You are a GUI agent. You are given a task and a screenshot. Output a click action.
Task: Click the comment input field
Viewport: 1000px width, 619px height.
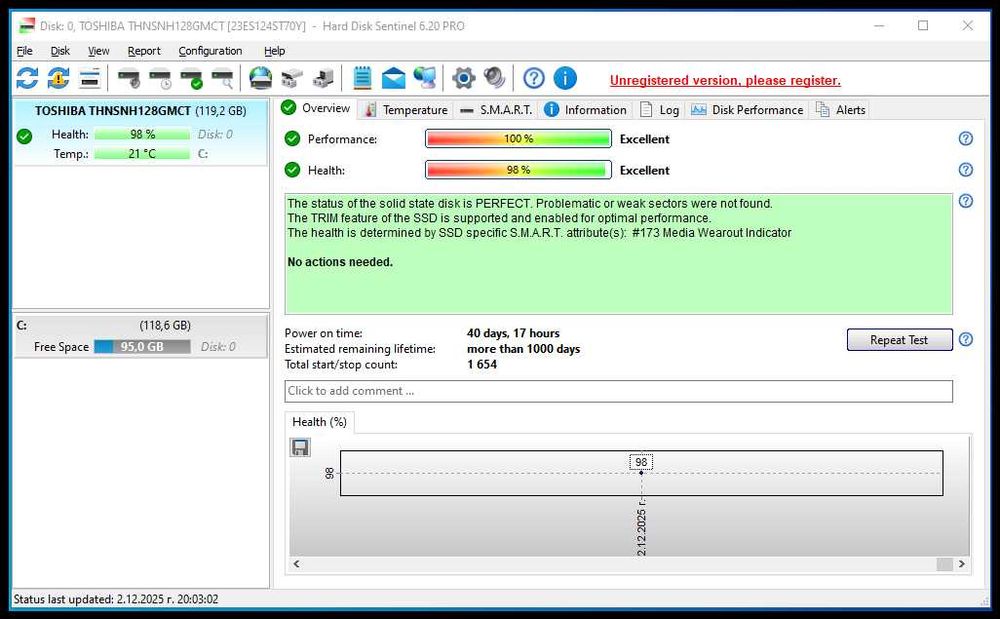pyautogui.click(x=619, y=391)
